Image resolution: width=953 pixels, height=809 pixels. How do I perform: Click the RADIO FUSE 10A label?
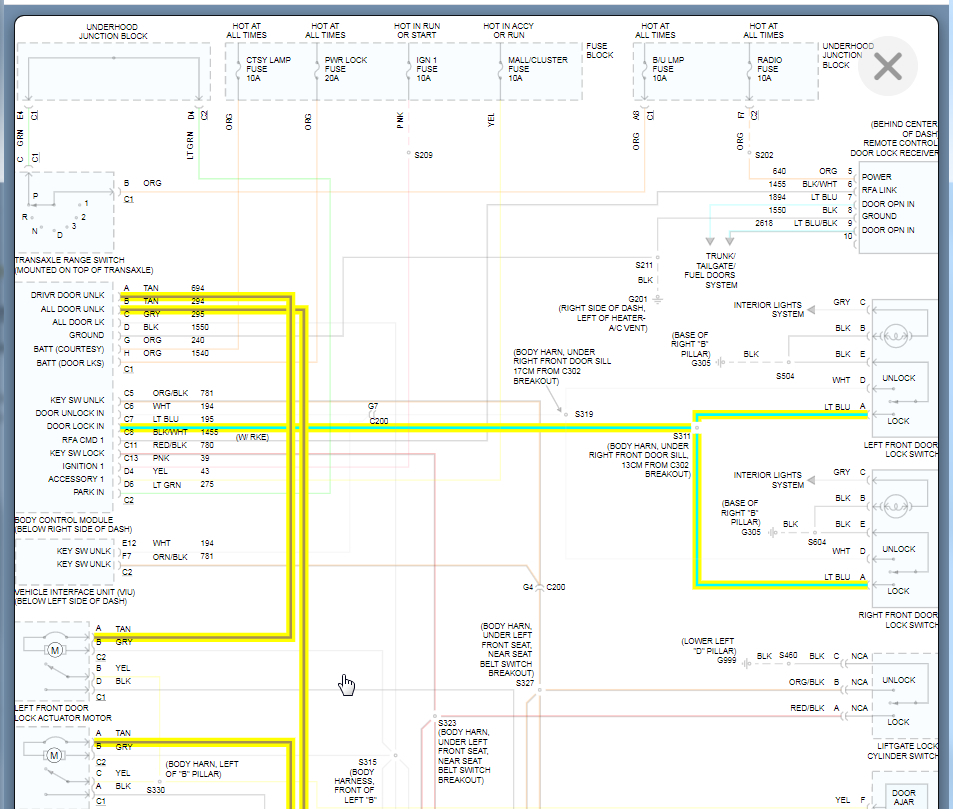pos(769,69)
